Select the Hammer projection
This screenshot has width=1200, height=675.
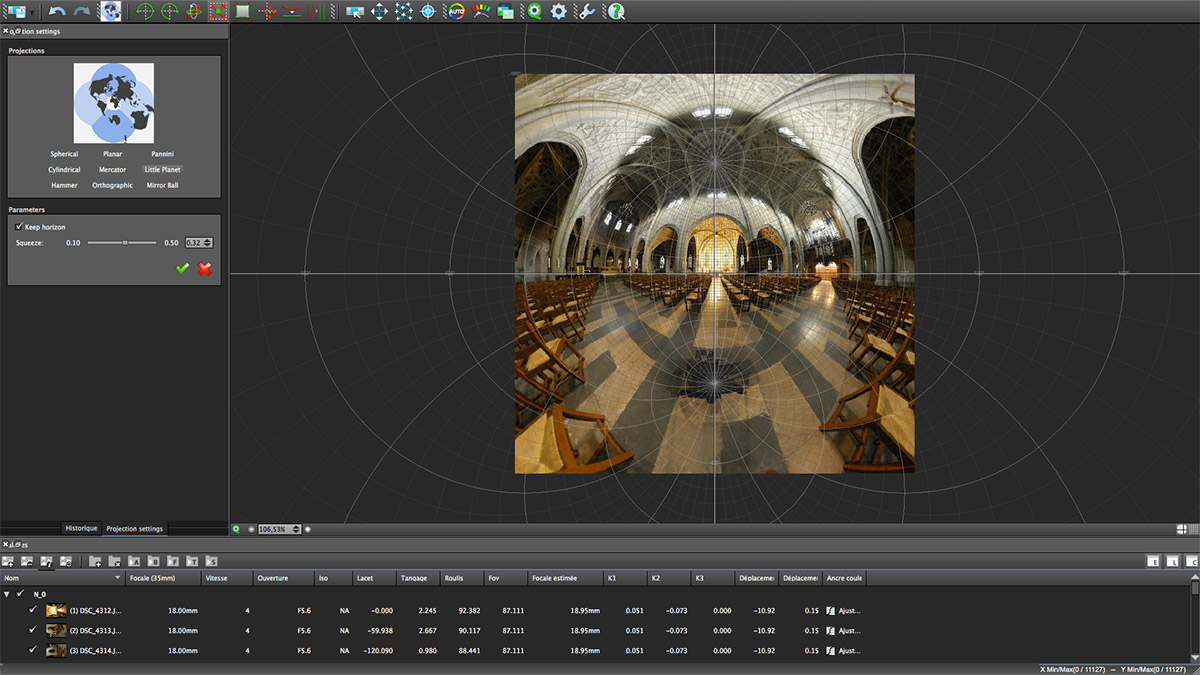point(64,185)
